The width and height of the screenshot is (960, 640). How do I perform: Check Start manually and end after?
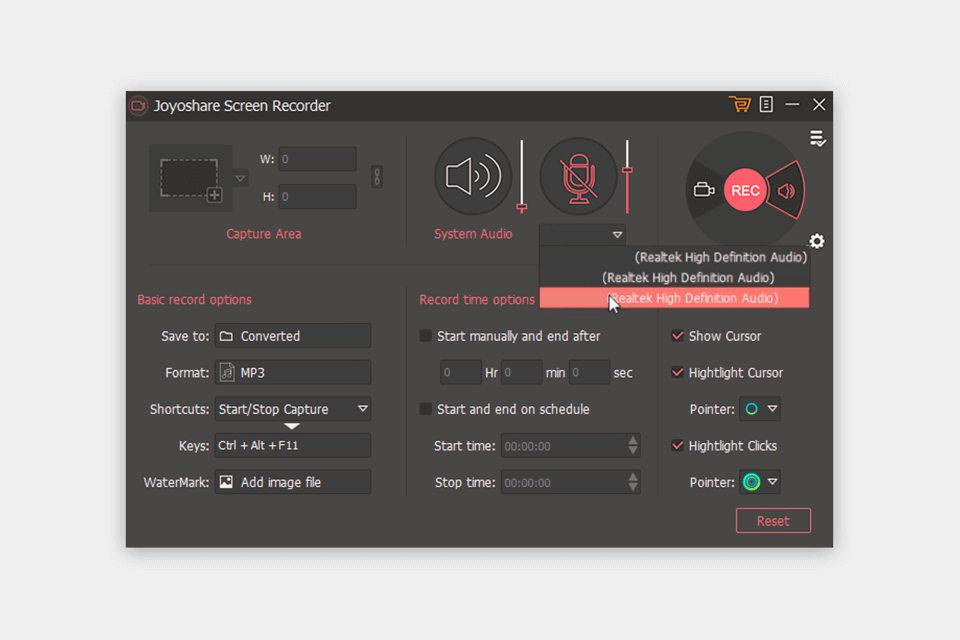pyautogui.click(x=425, y=336)
